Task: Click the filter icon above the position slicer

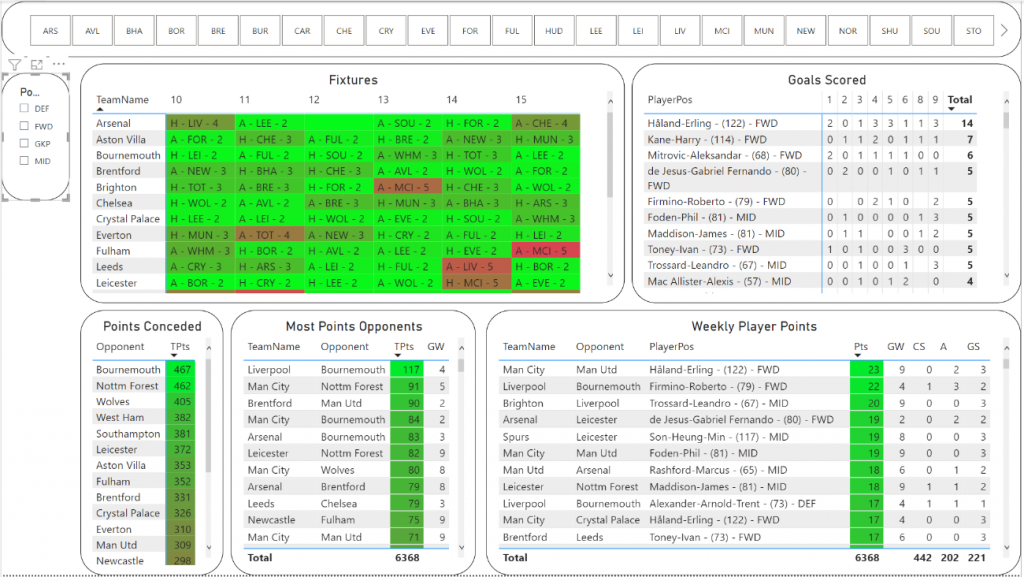Action: point(14,65)
